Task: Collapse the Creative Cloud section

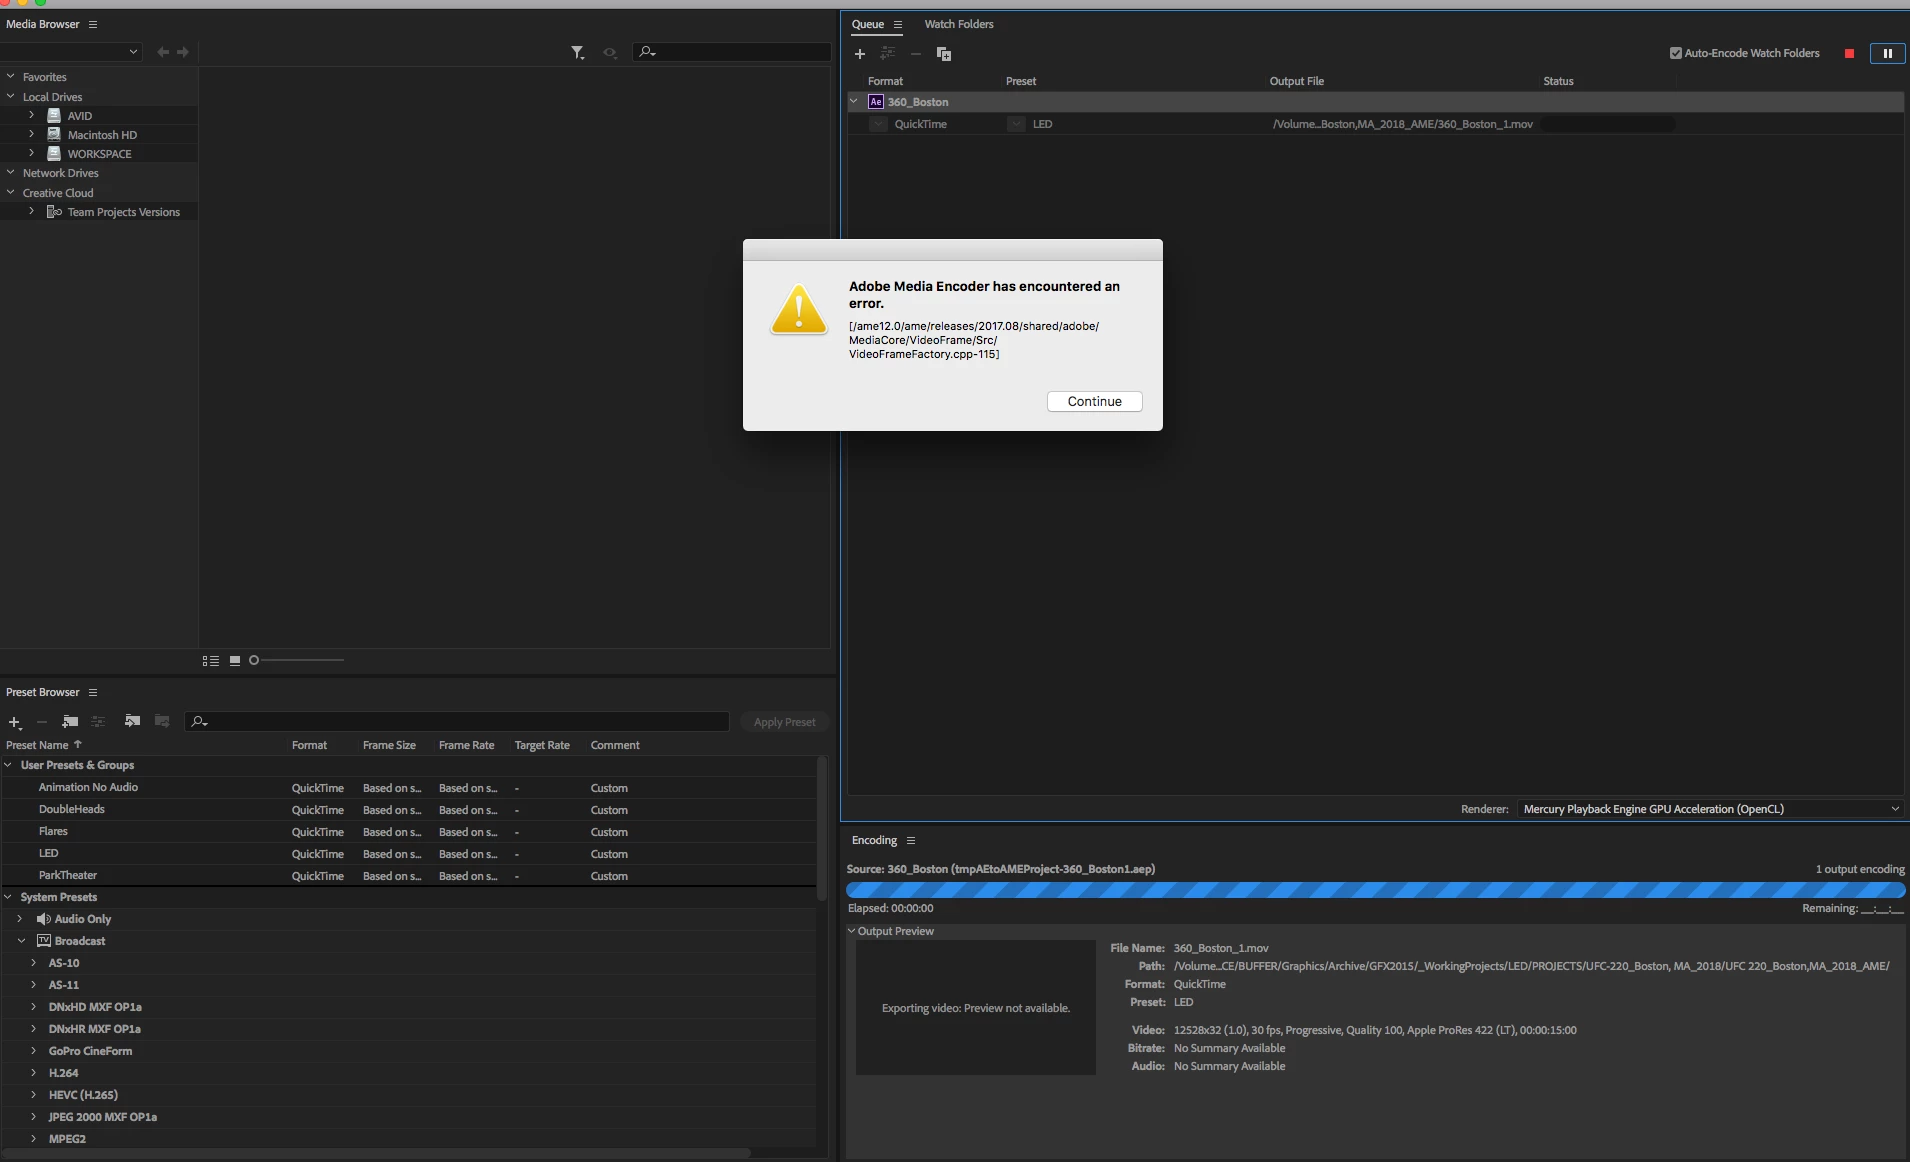Action: pos(11,192)
